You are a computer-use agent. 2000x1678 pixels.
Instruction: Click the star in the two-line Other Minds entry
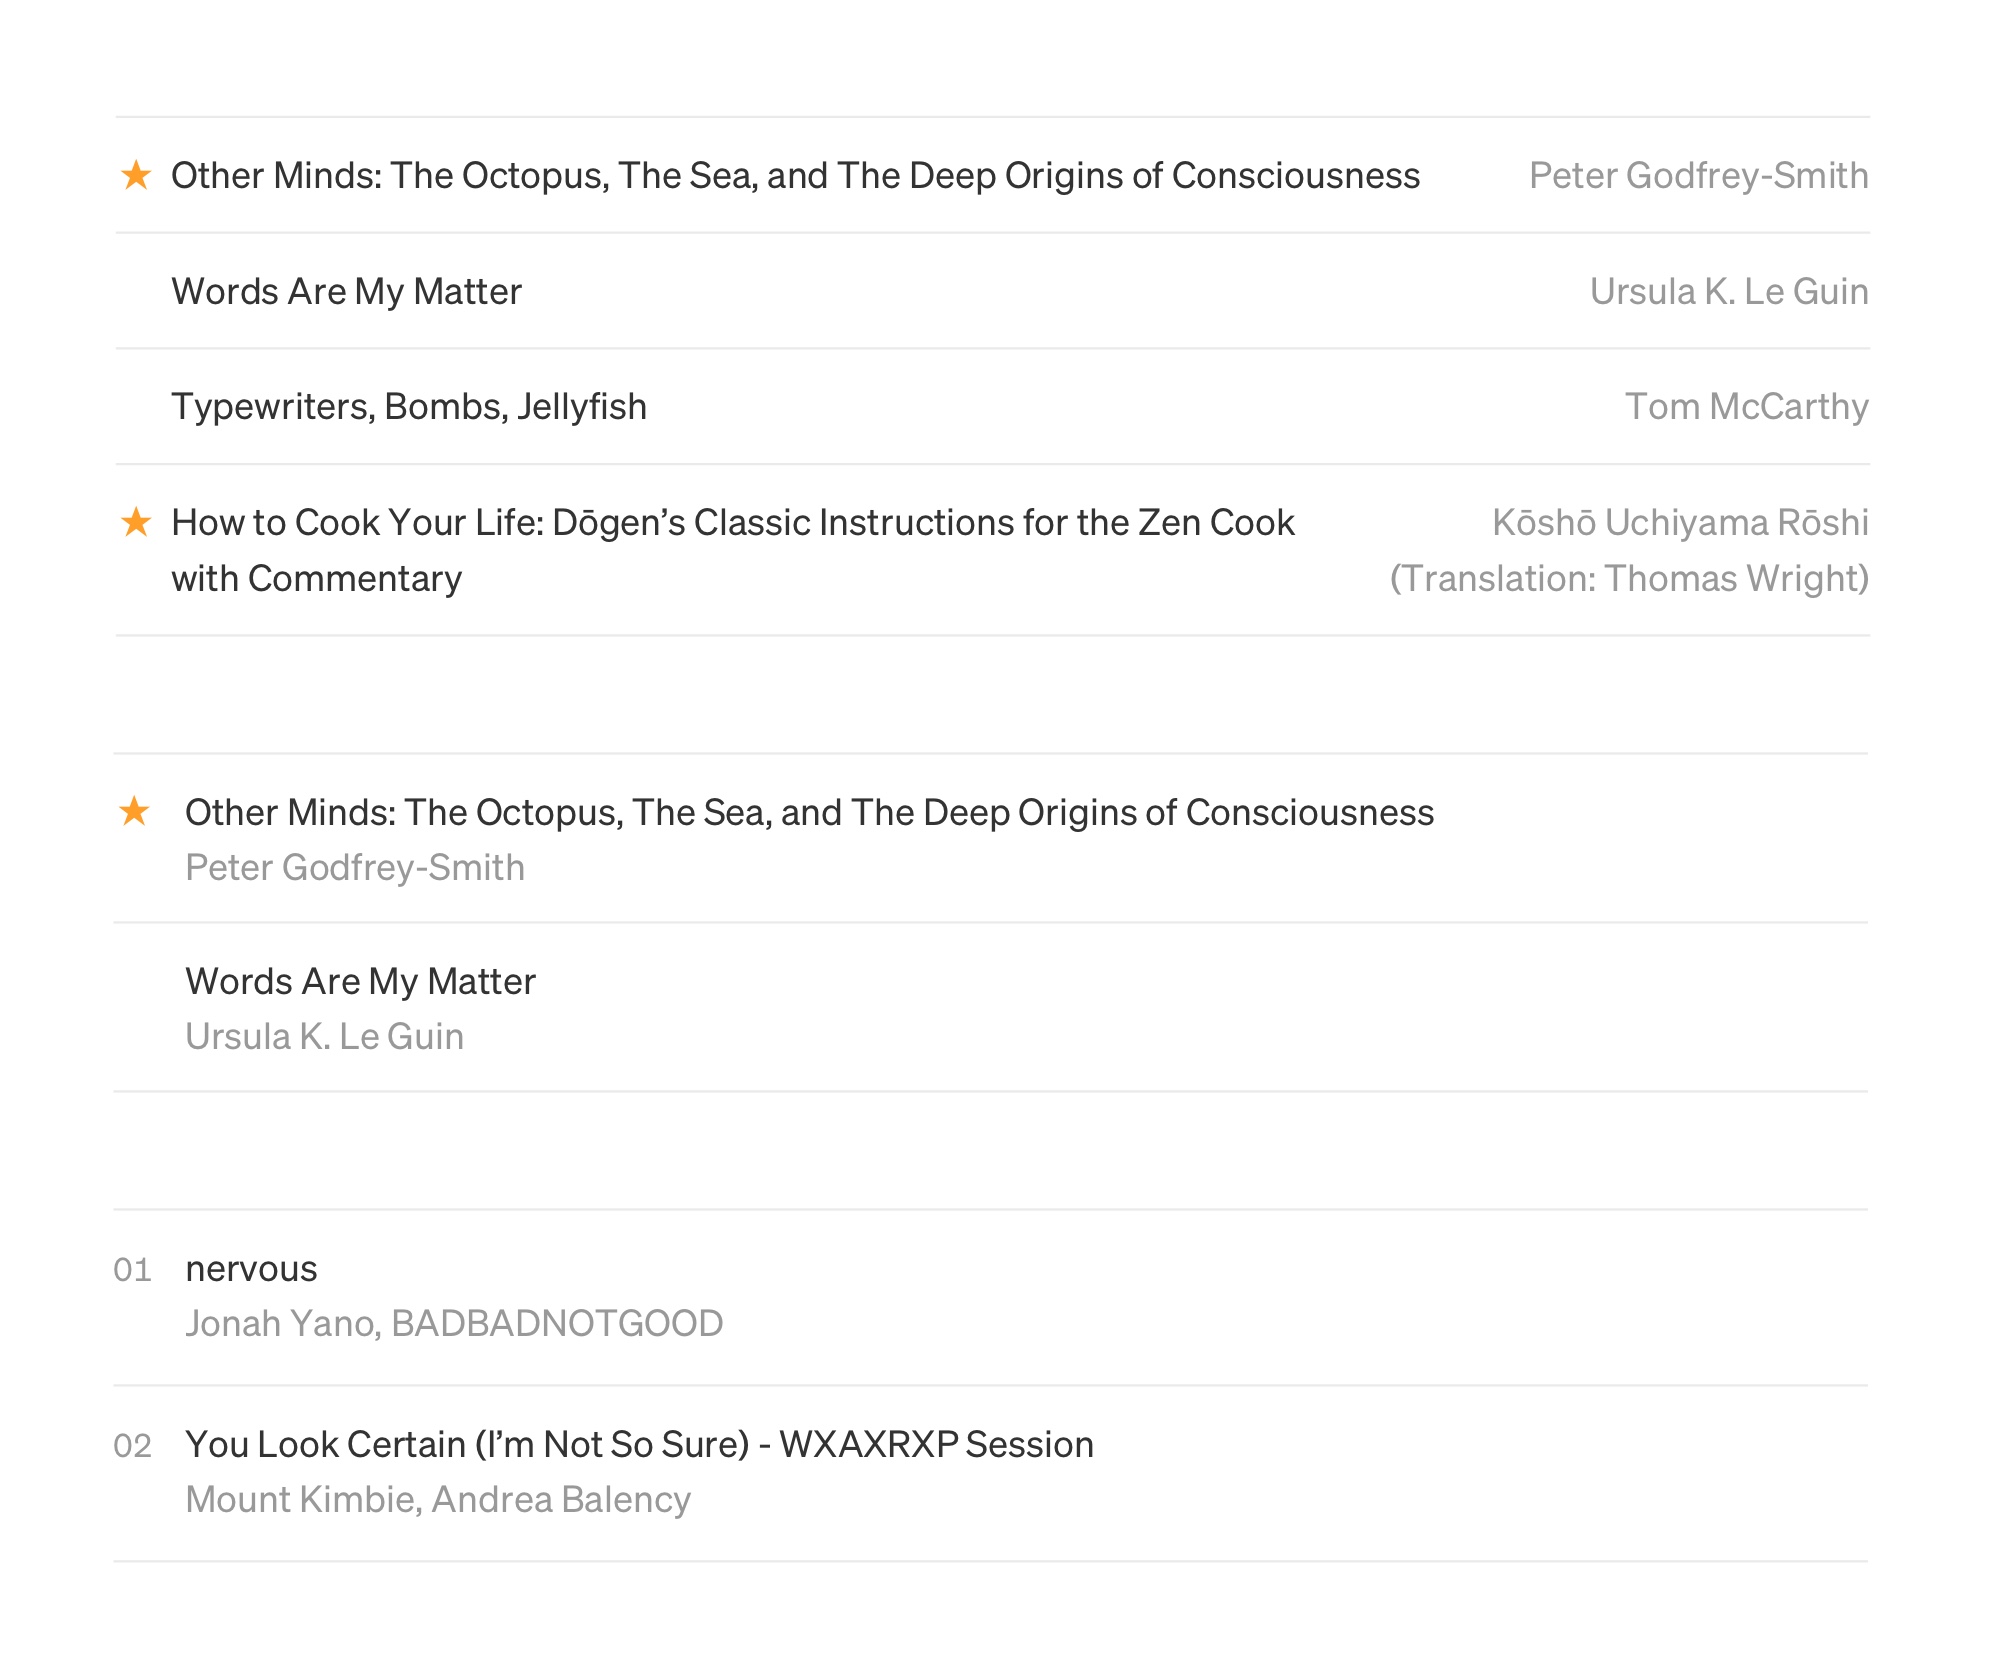[134, 811]
